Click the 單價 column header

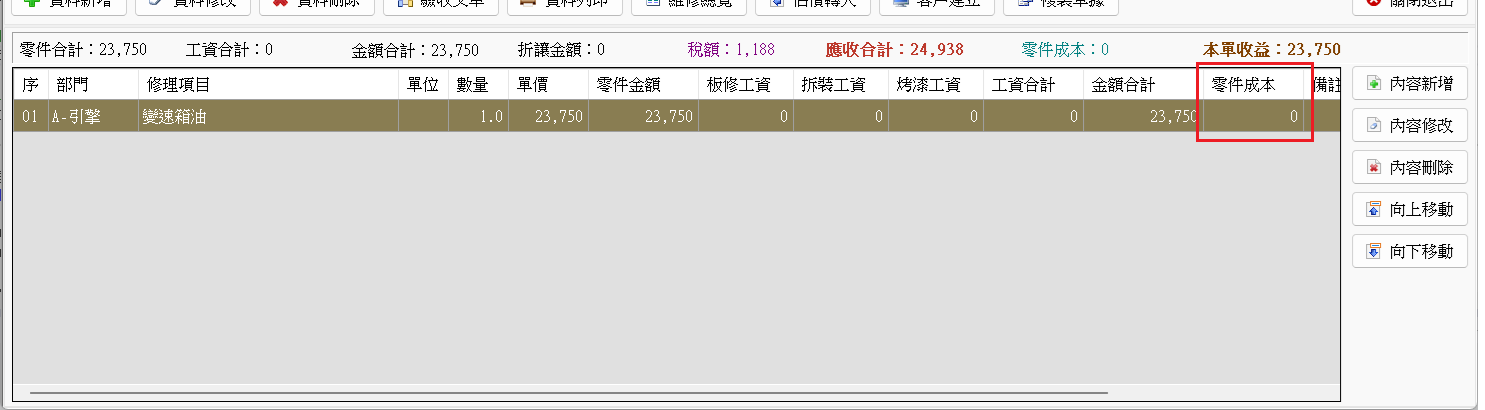point(548,85)
